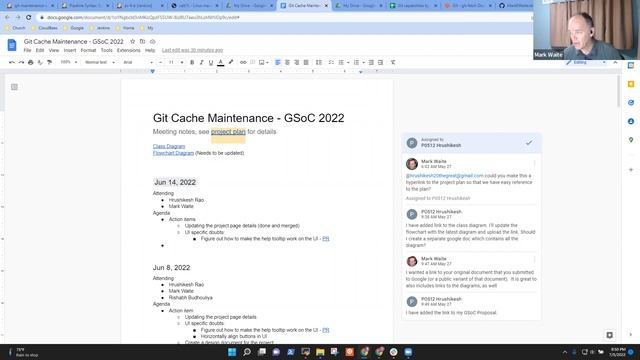Open the Keep side panel icon
The width and height of the screenshot is (640, 360).
(x=631, y=84)
